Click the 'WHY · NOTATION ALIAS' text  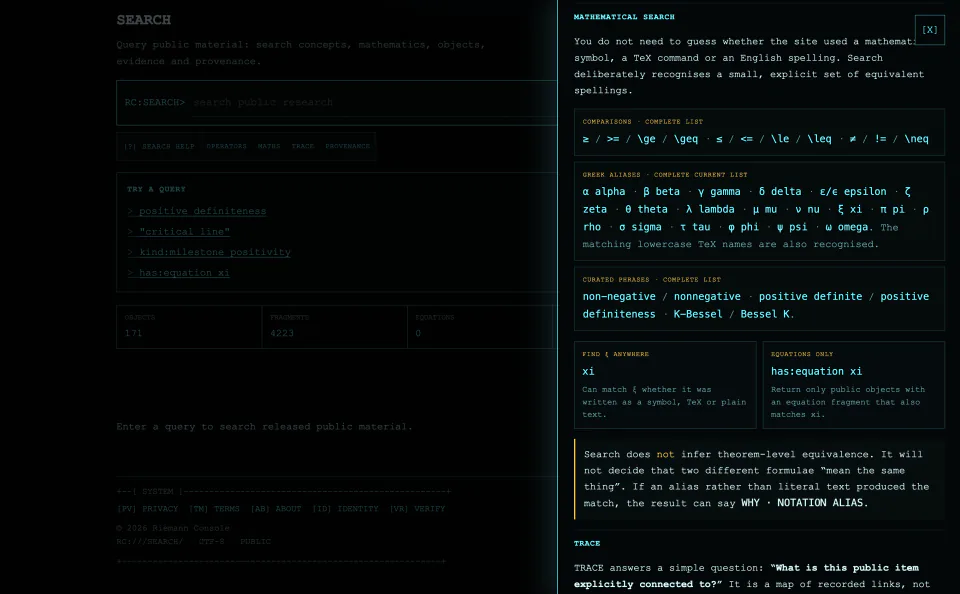(803, 503)
